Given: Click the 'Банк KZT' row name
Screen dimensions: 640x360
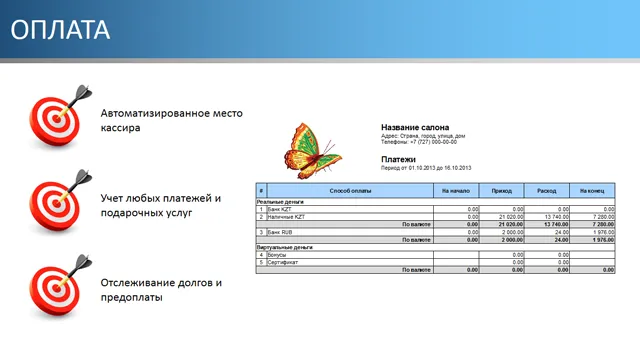Looking at the screenshot, I should click(x=279, y=209).
